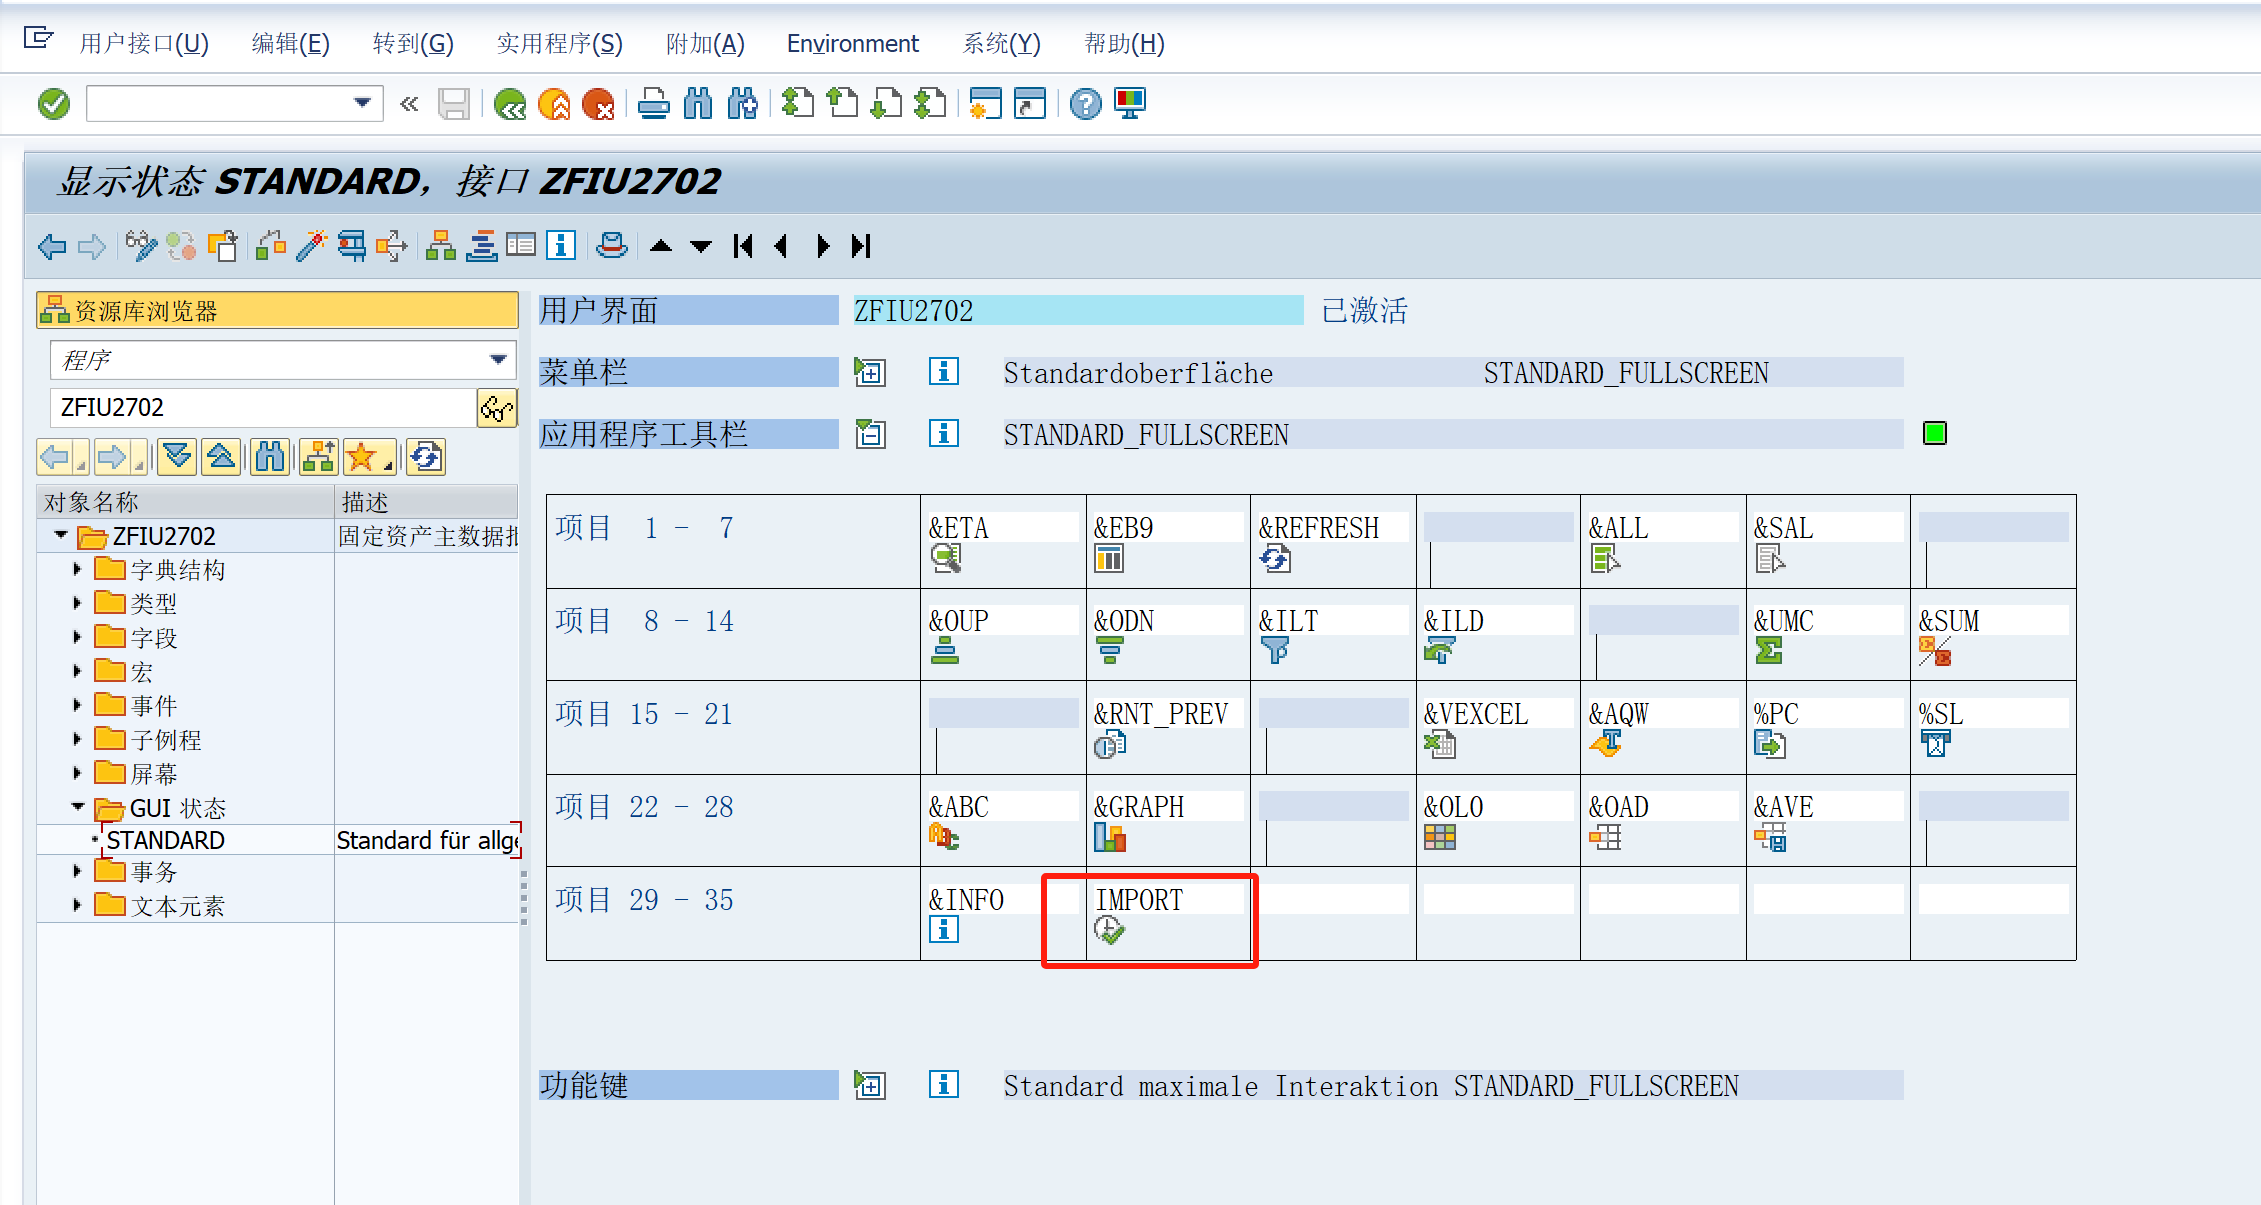The width and height of the screenshot is (2261, 1205).
Task: Open the 实用程序(S) menu
Action: pos(559,44)
